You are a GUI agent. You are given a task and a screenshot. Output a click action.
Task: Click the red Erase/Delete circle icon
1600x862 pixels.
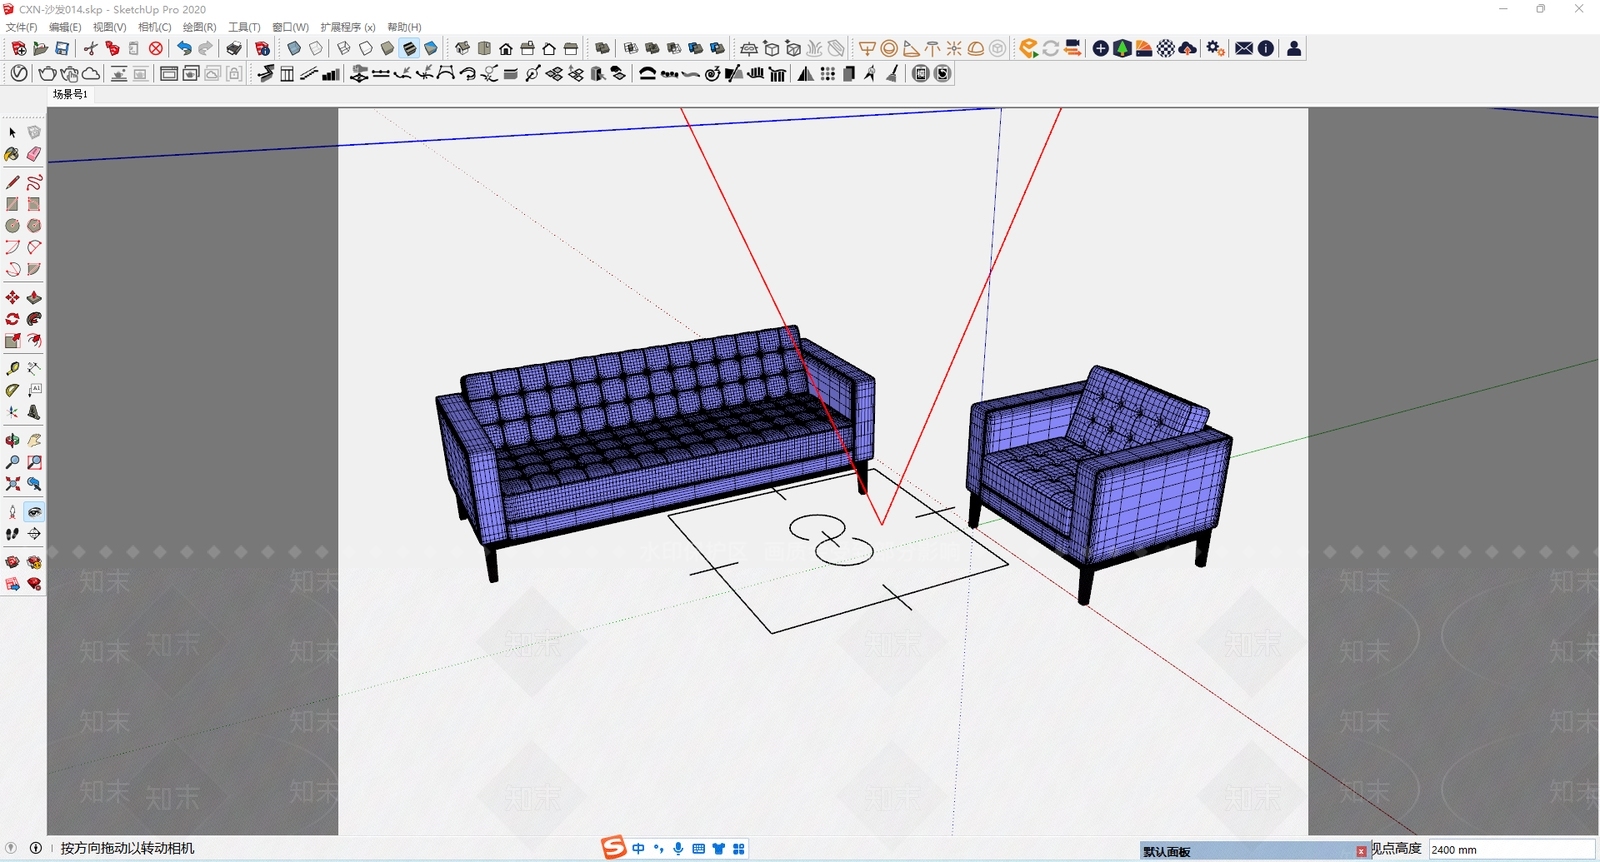[156, 48]
